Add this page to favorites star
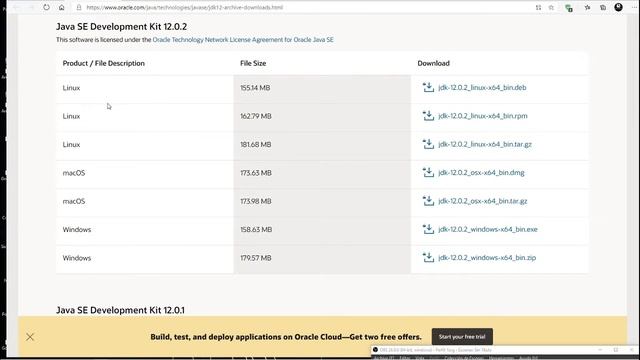 coord(551,7)
